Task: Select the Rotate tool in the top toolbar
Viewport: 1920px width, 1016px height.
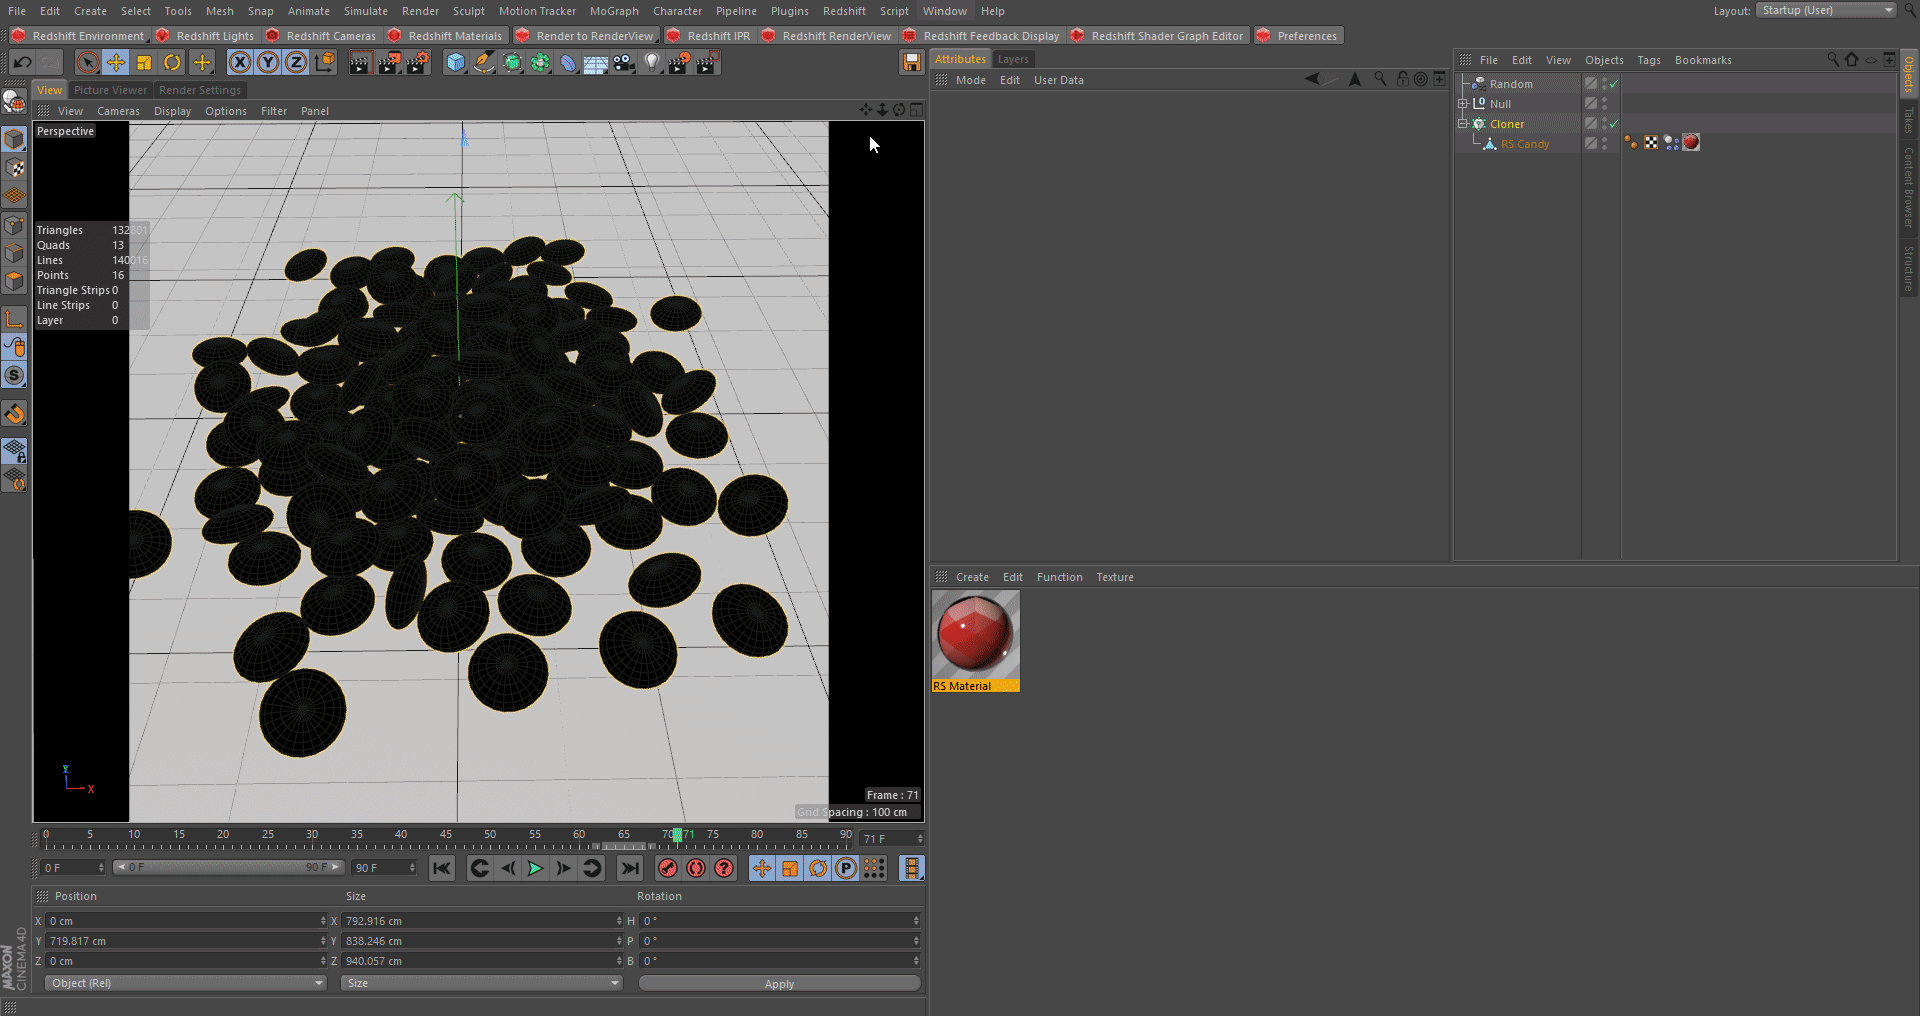Action: tap(172, 63)
